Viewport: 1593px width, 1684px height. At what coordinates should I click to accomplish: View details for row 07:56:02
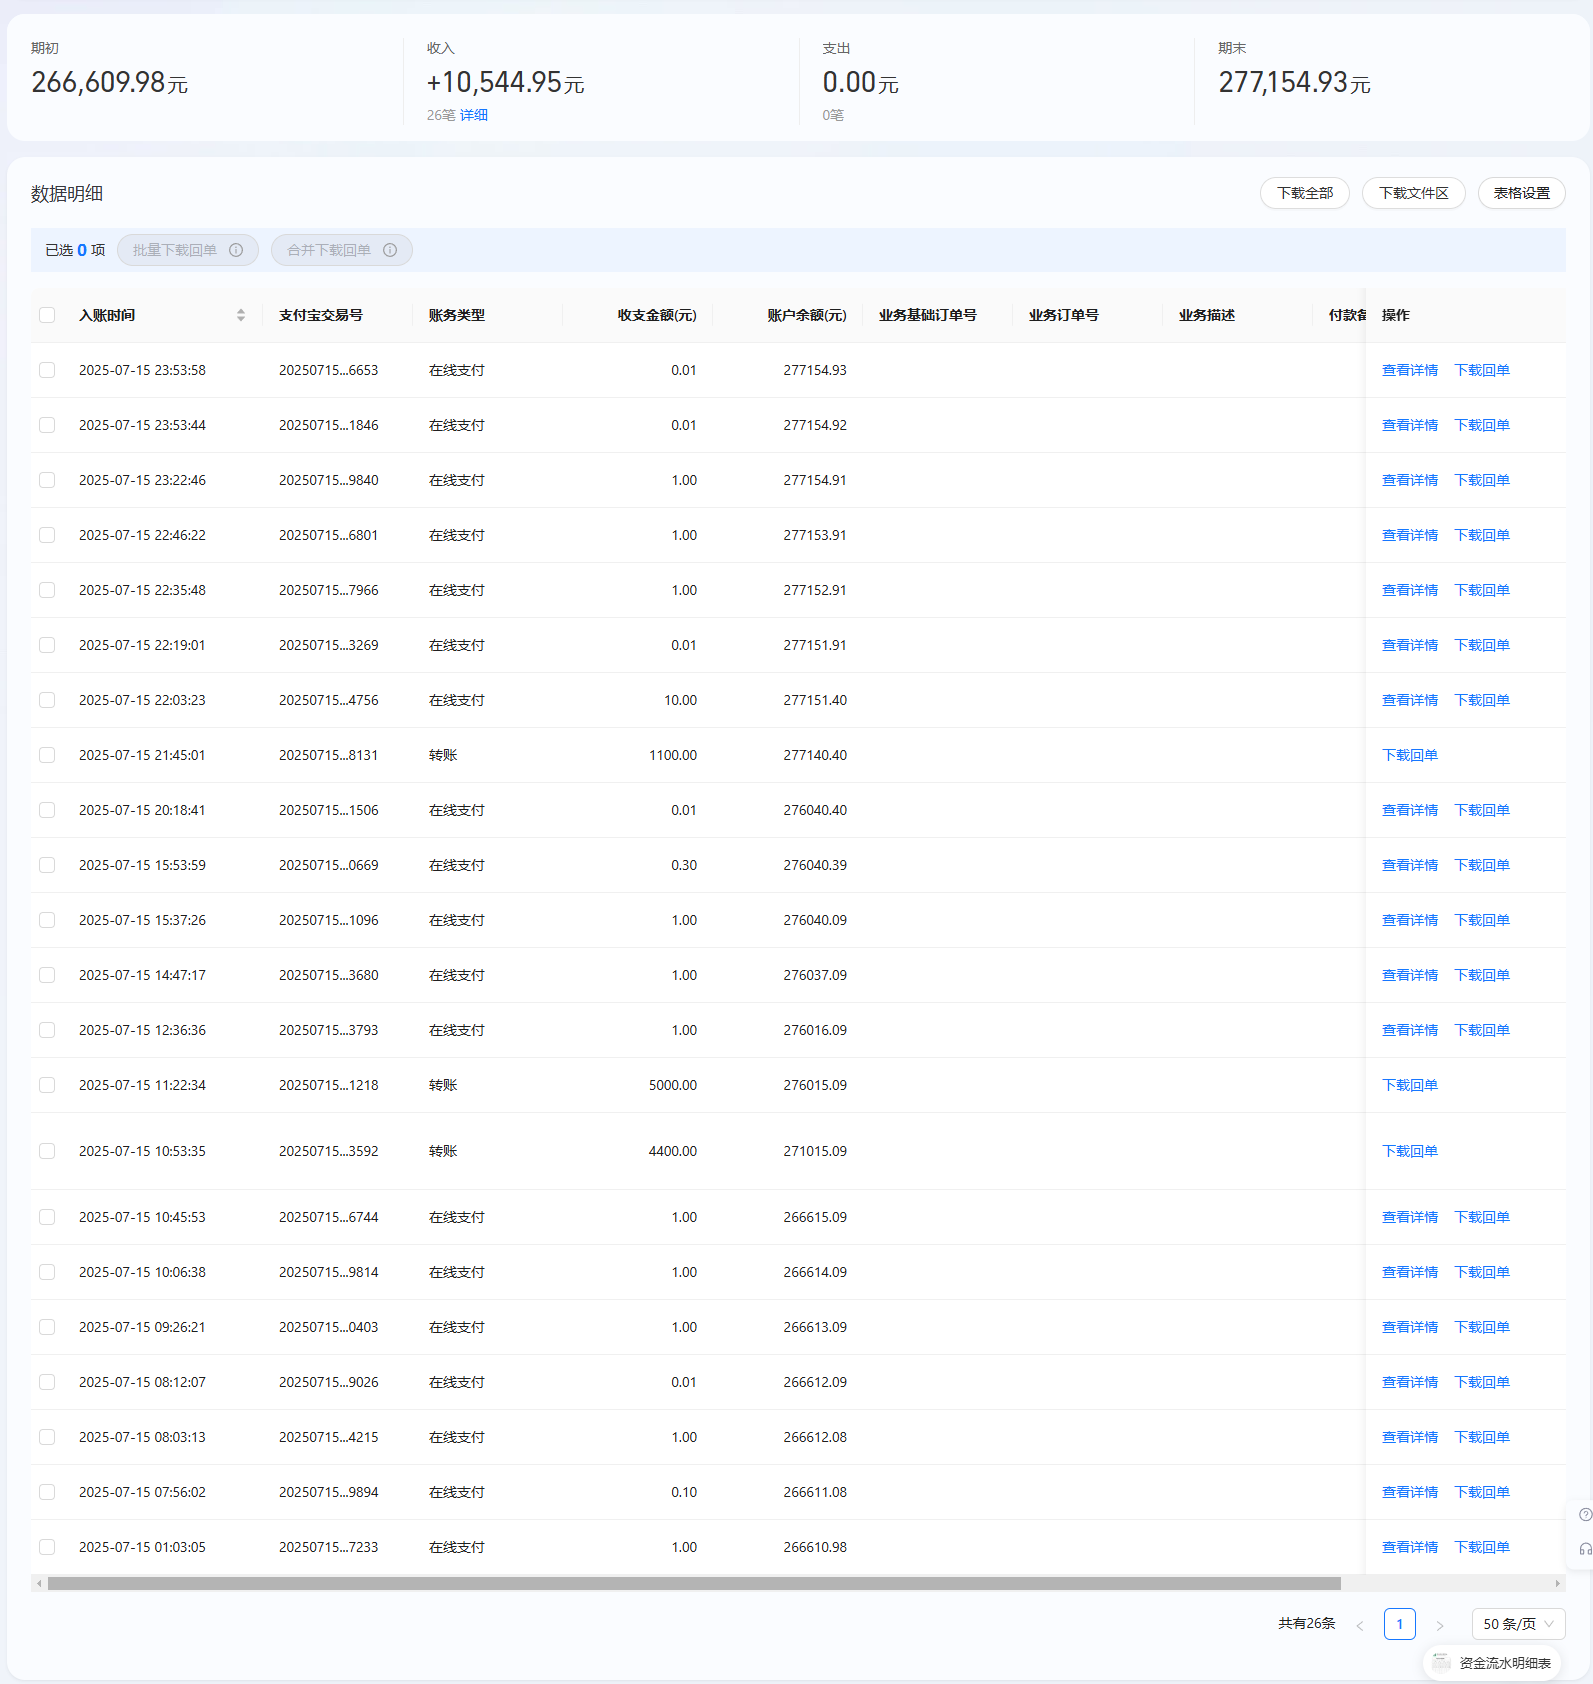pos(1410,1492)
